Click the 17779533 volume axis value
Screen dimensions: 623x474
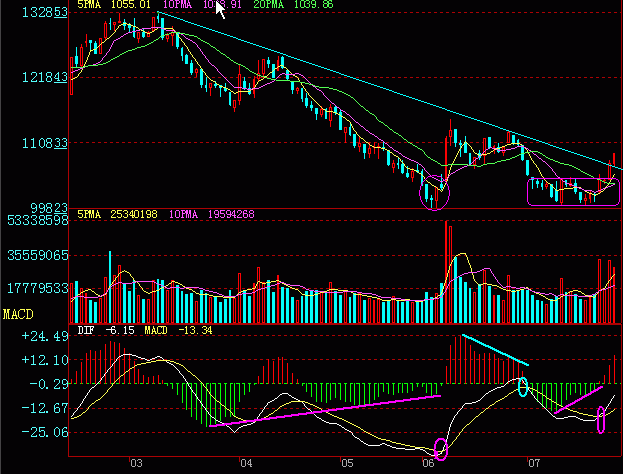[38, 288]
